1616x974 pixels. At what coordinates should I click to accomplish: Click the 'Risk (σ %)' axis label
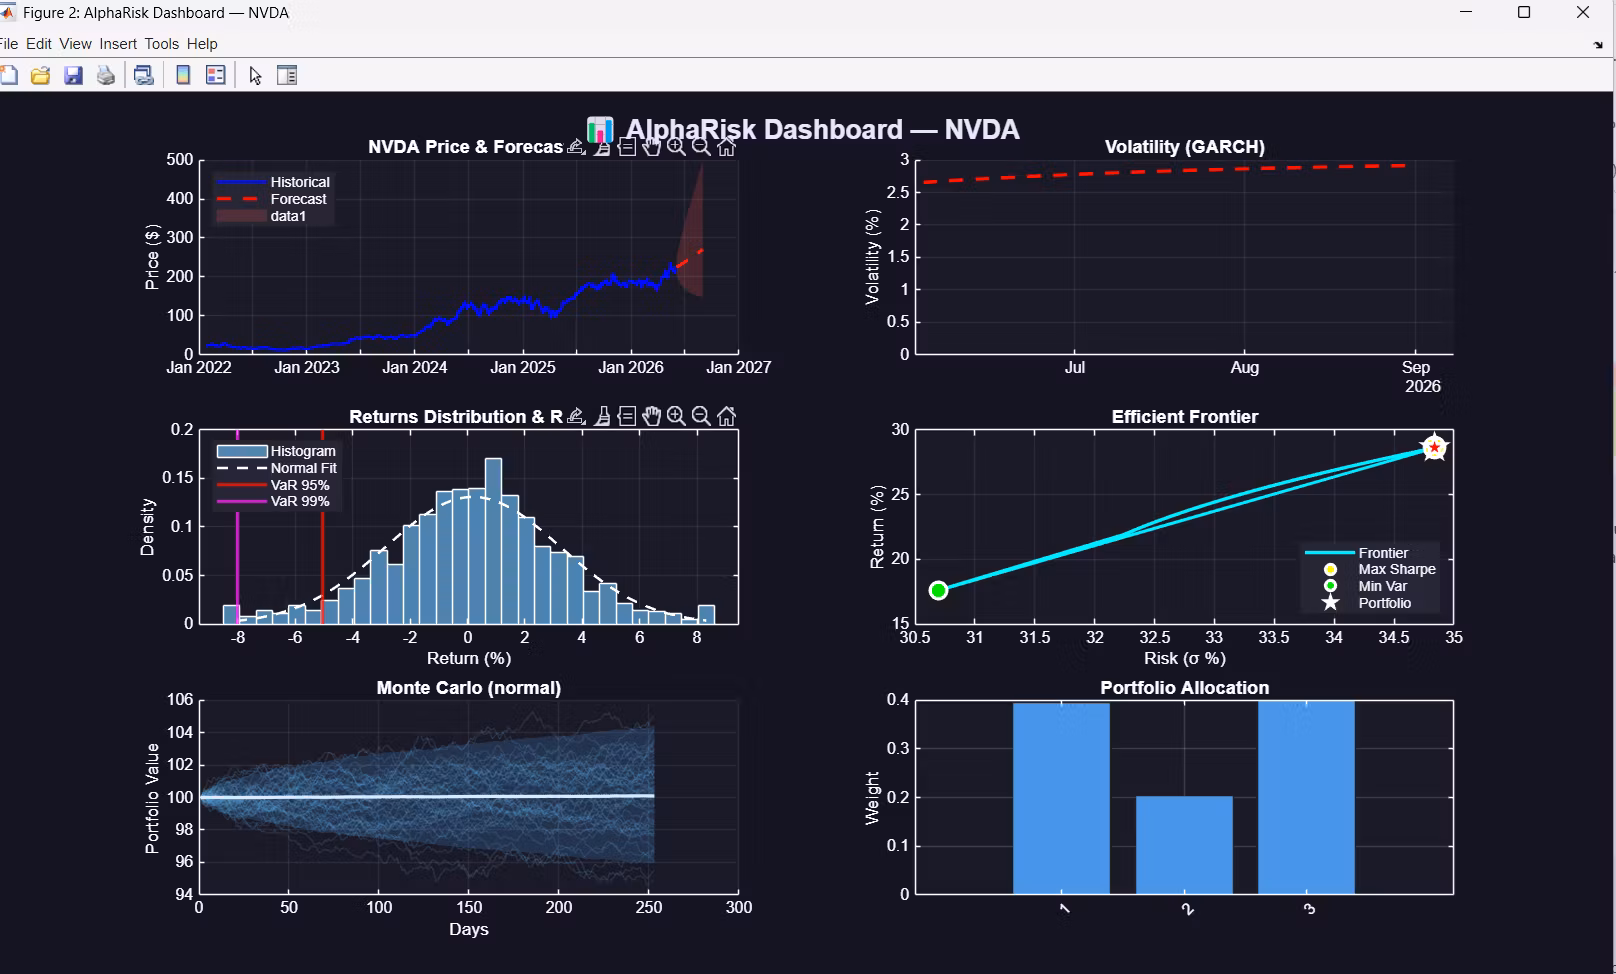(x=1185, y=658)
